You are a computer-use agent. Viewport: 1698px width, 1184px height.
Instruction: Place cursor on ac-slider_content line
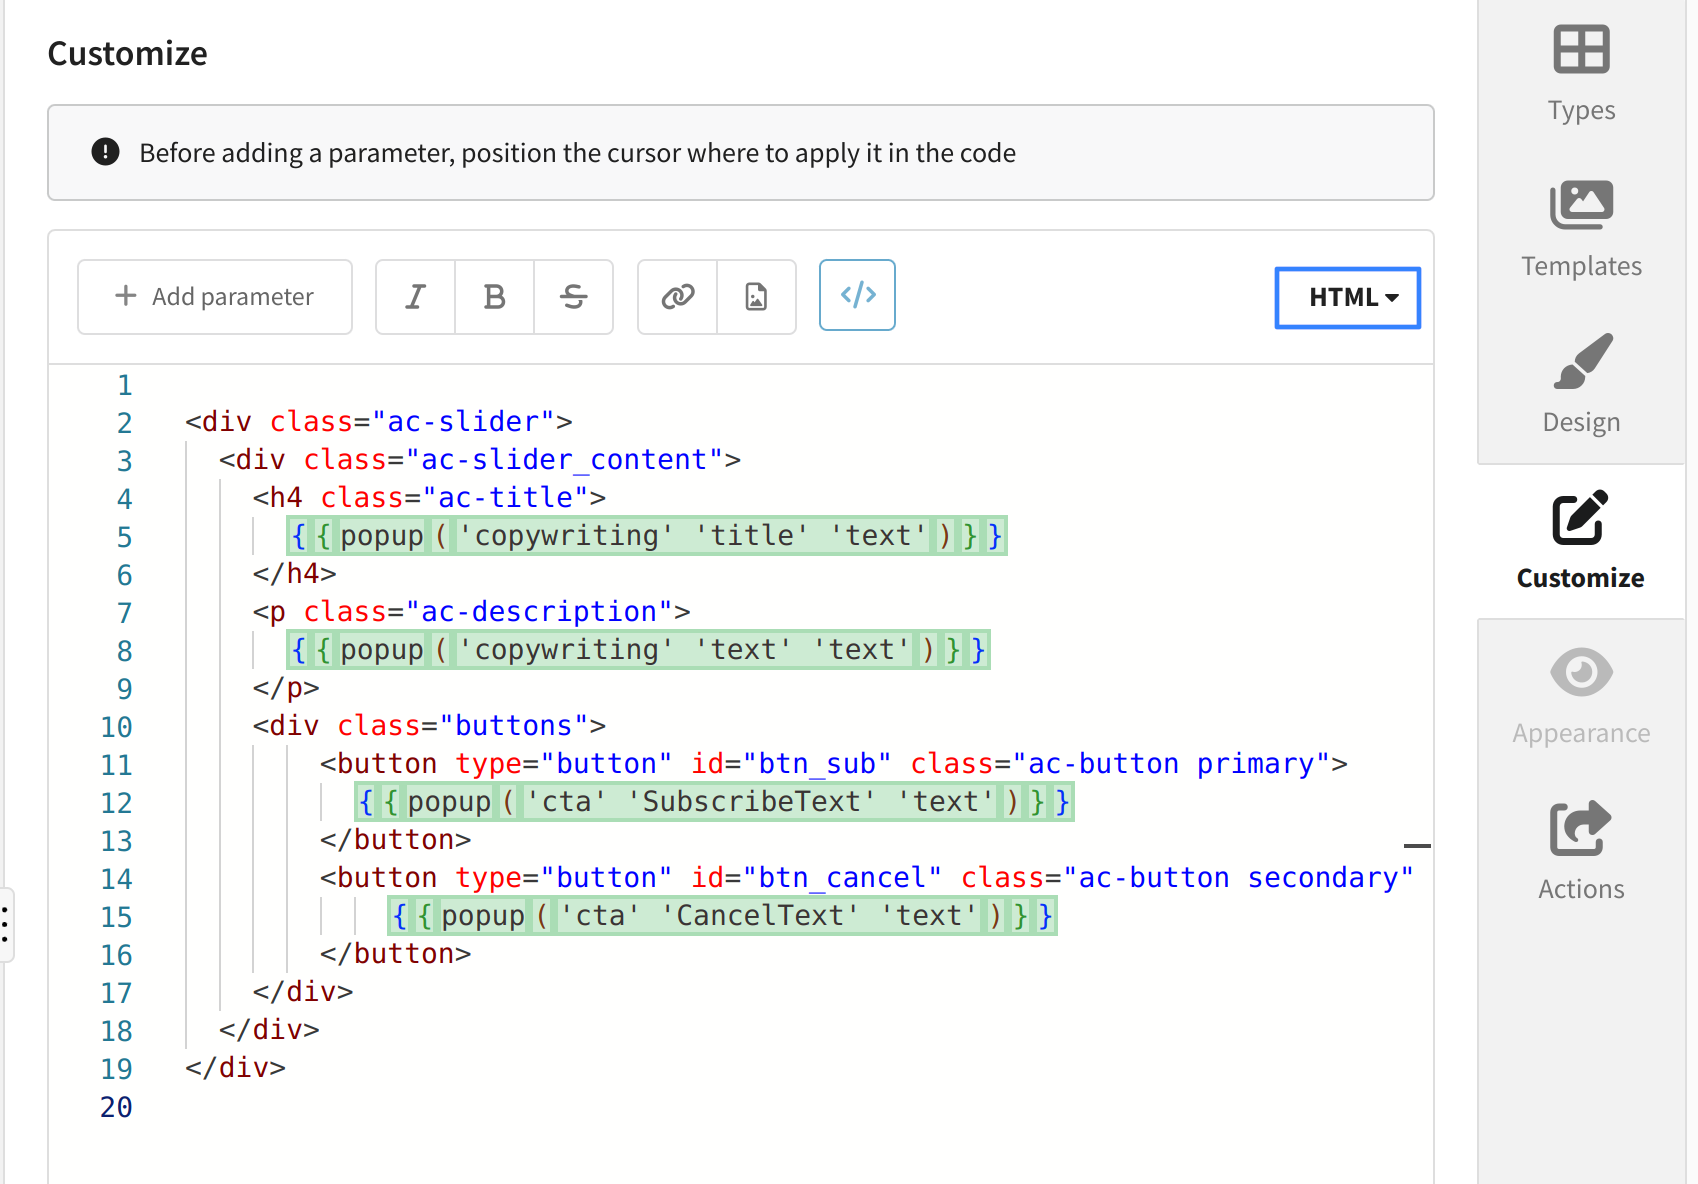coord(480,460)
